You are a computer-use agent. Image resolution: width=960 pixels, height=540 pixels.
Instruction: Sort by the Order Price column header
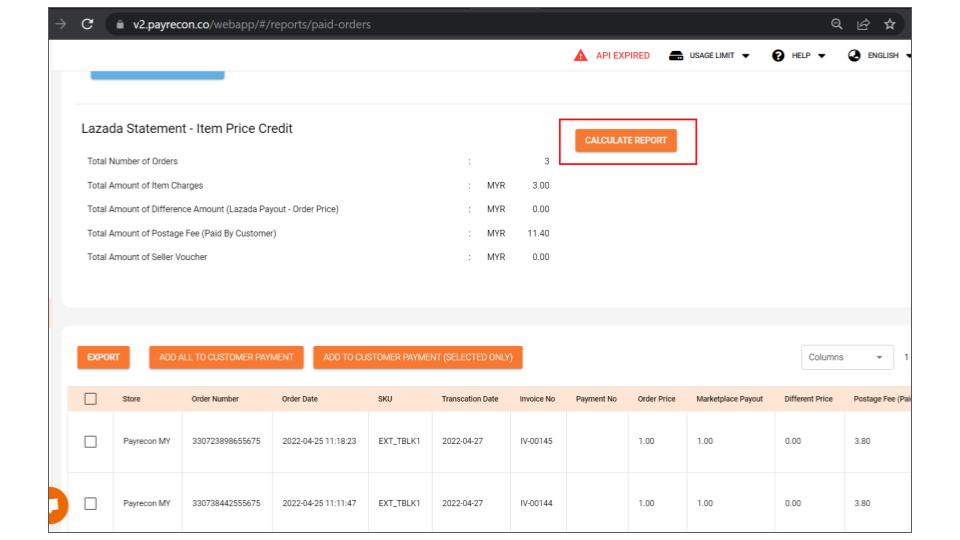[x=656, y=399]
